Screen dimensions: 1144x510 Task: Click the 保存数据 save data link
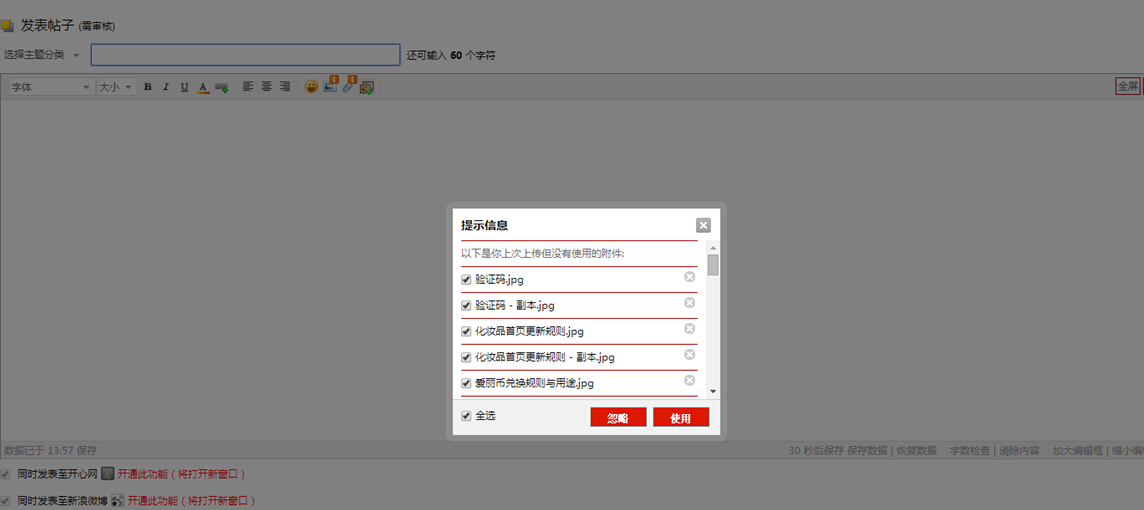867,451
